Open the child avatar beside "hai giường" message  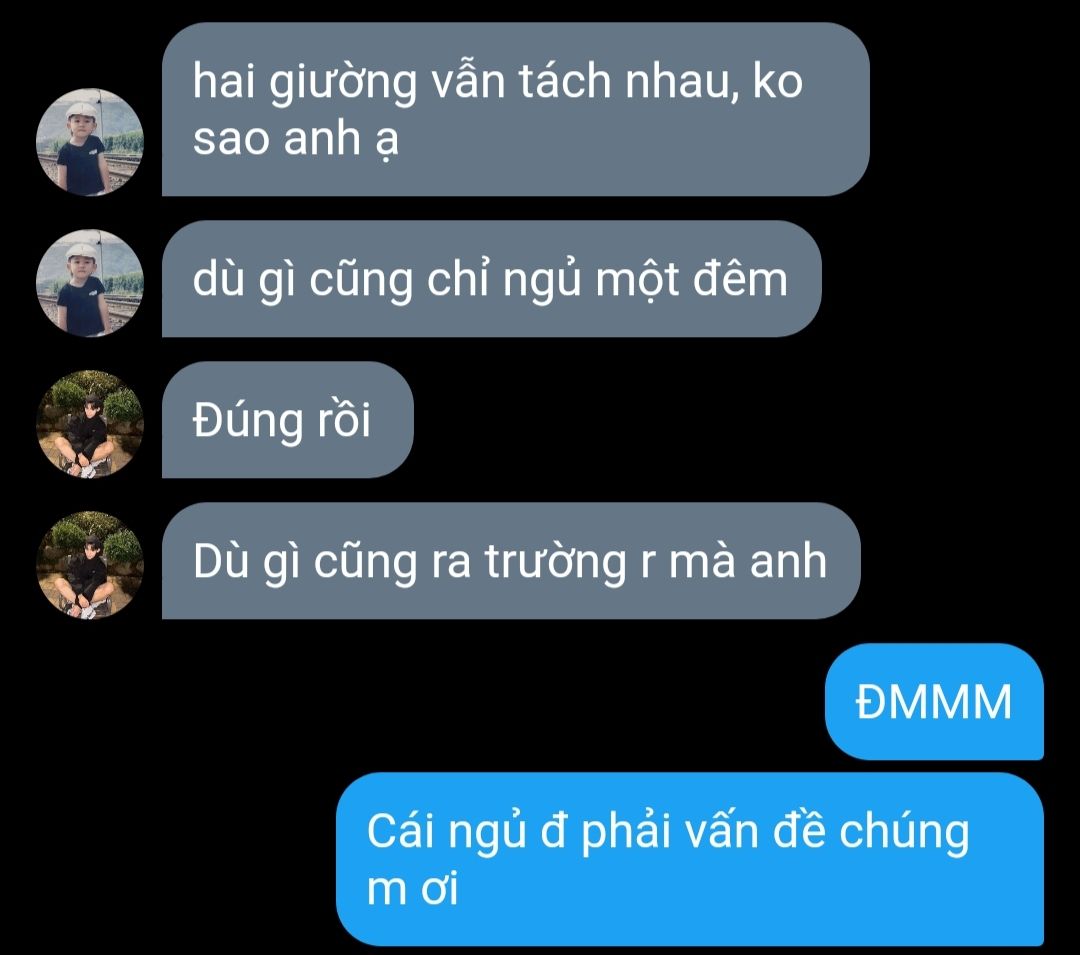(x=90, y=142)
